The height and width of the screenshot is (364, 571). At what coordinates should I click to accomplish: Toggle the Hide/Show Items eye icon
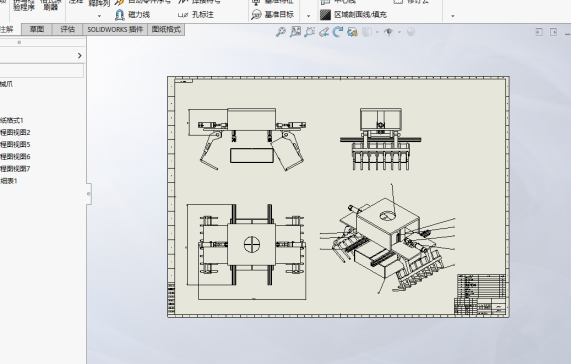point(389,32)
